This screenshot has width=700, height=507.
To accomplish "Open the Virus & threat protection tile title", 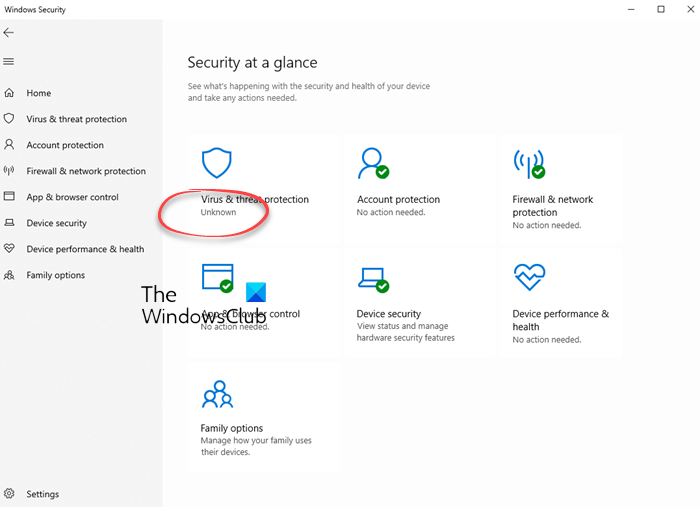I will tap(255, 199).
